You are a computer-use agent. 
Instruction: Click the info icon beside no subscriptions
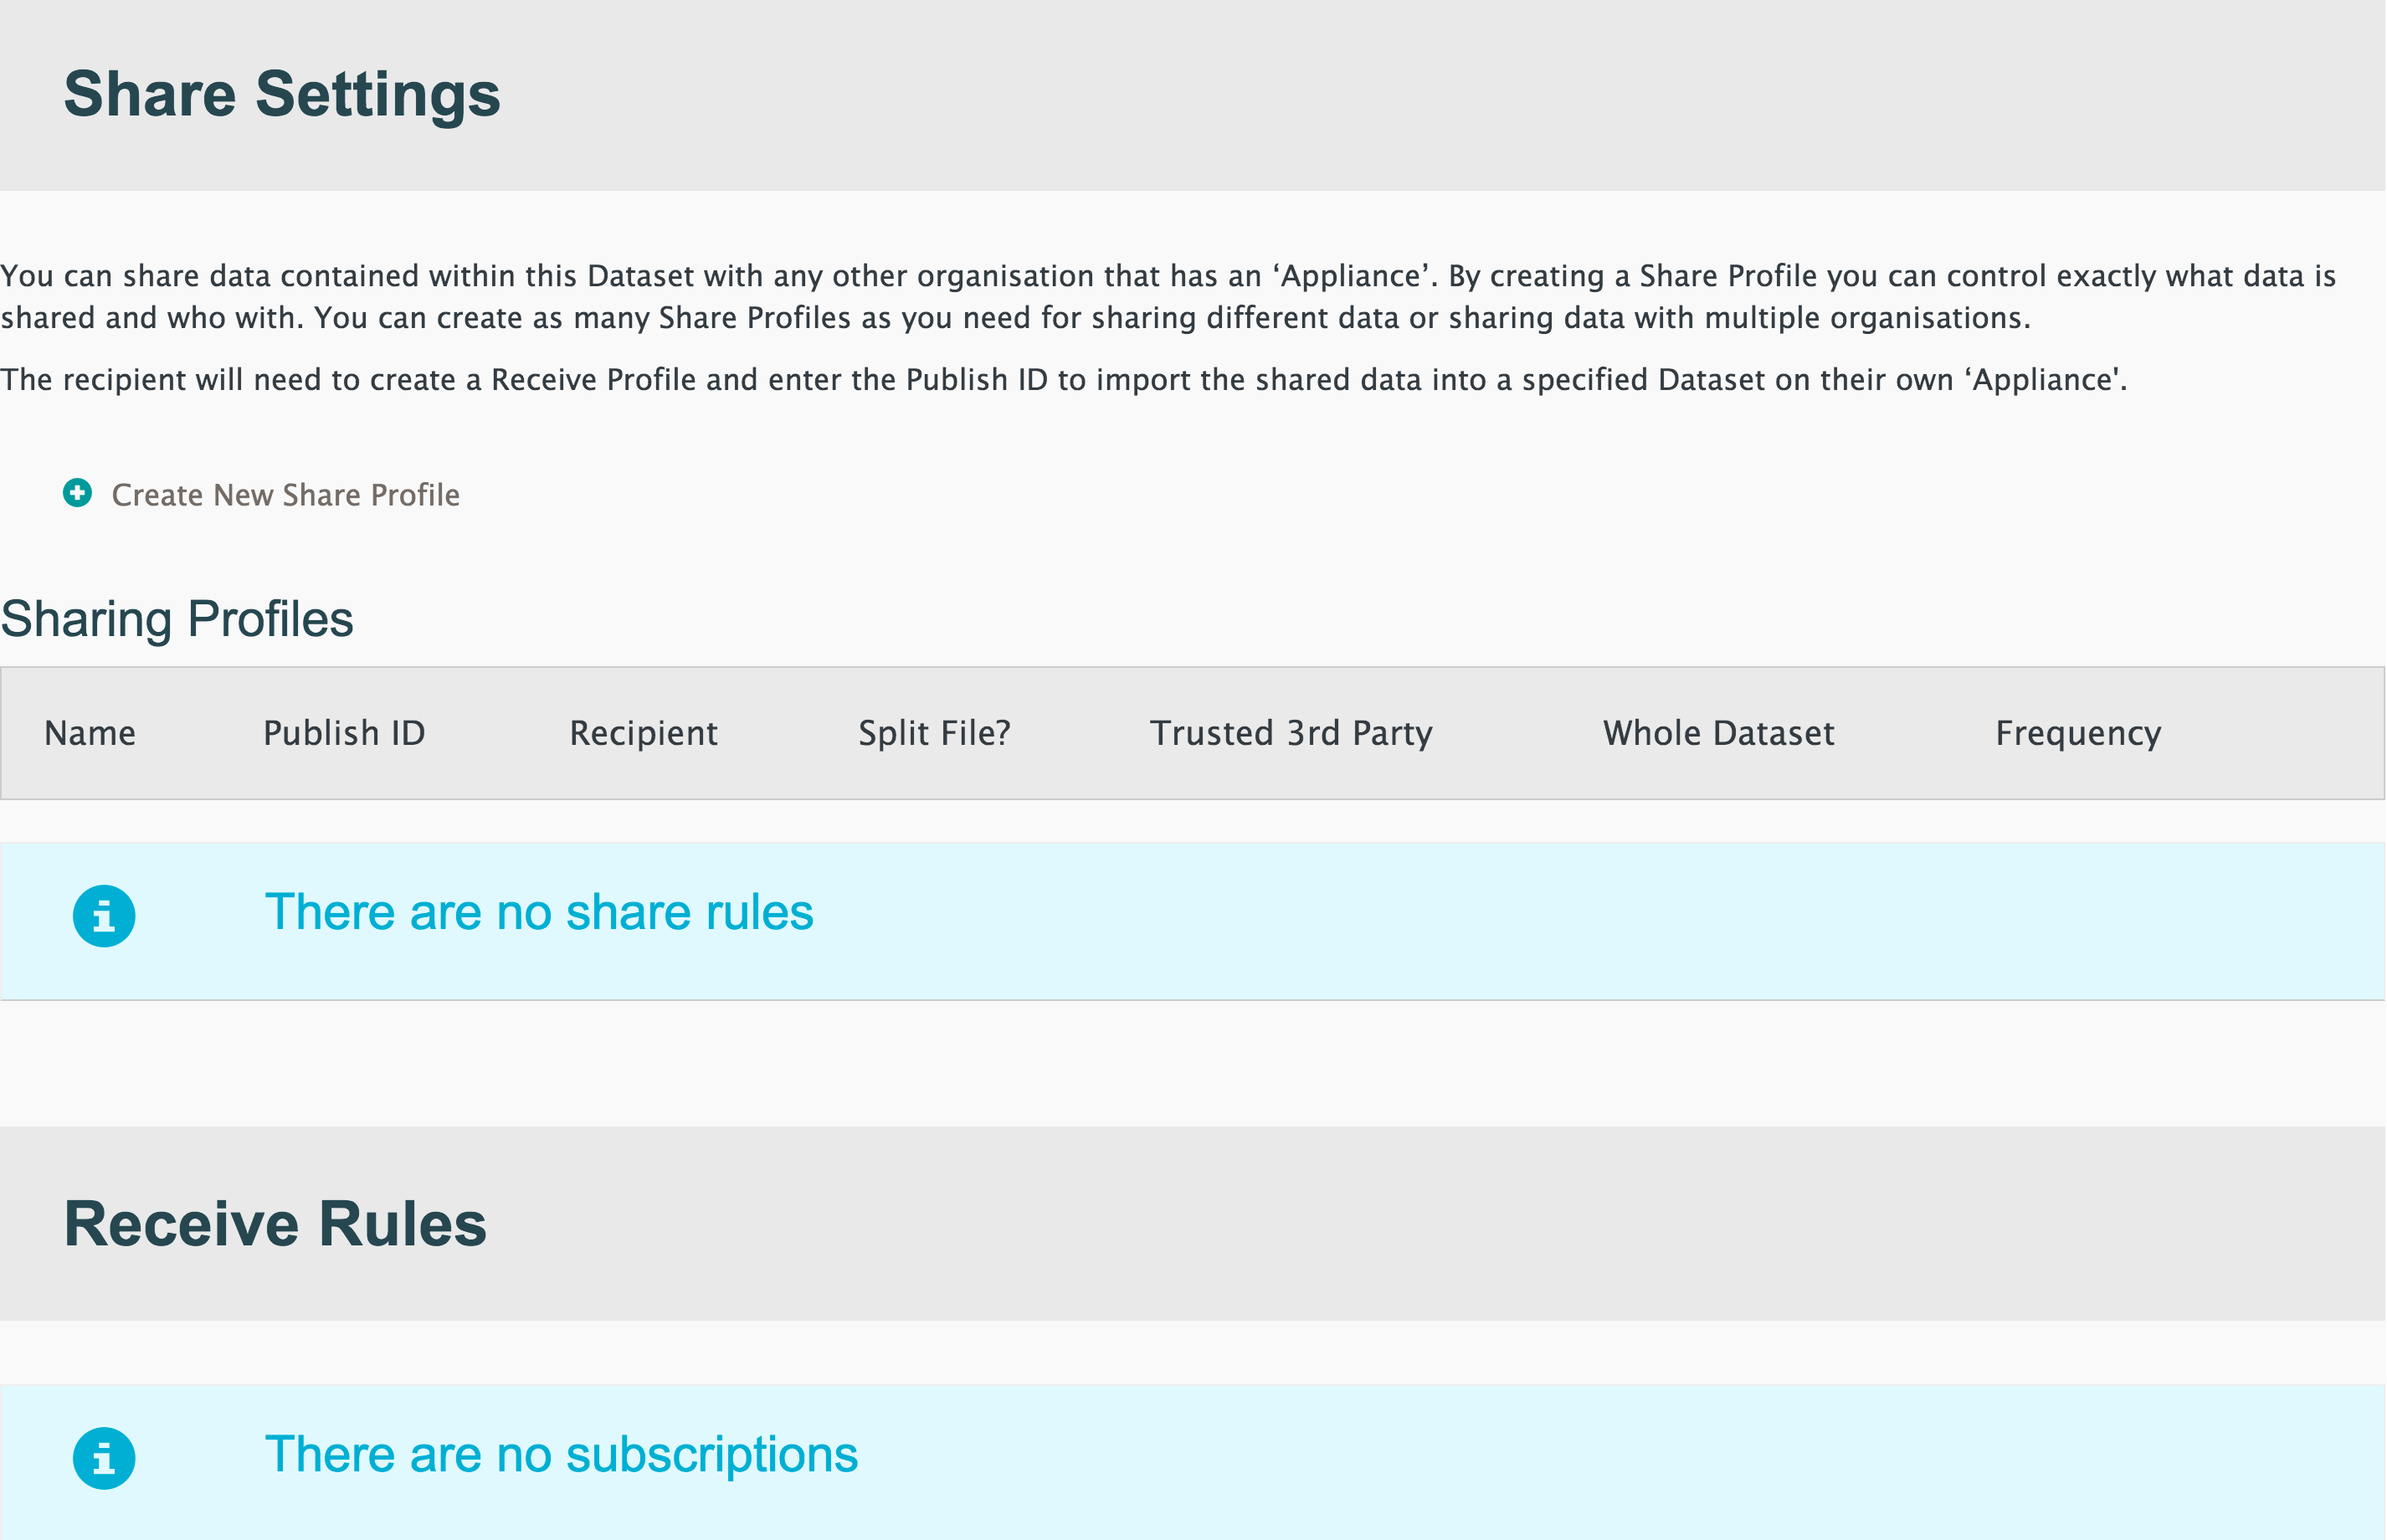[104, 1458]
